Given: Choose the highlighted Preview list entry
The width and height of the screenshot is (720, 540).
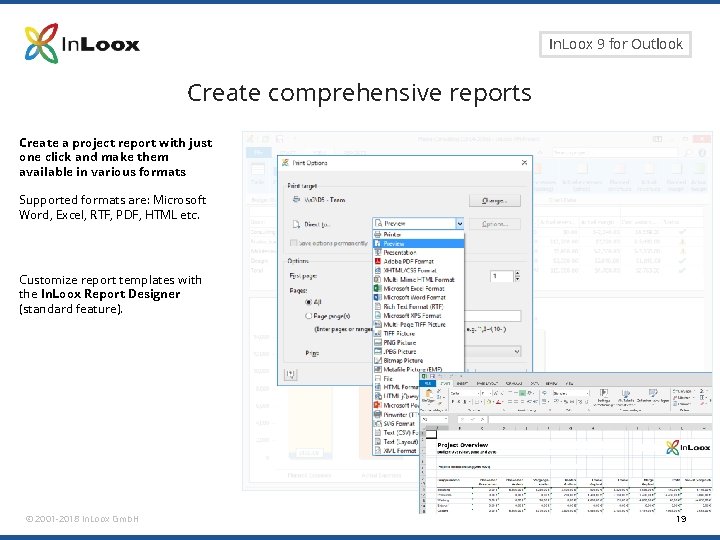Looking at the screenshot, I should coord(418,243).
